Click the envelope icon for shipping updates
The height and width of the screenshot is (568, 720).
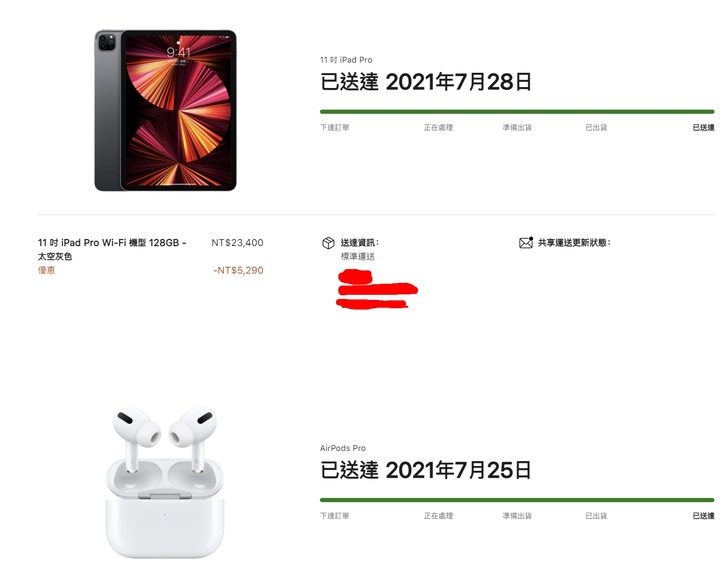coord(526,242)
